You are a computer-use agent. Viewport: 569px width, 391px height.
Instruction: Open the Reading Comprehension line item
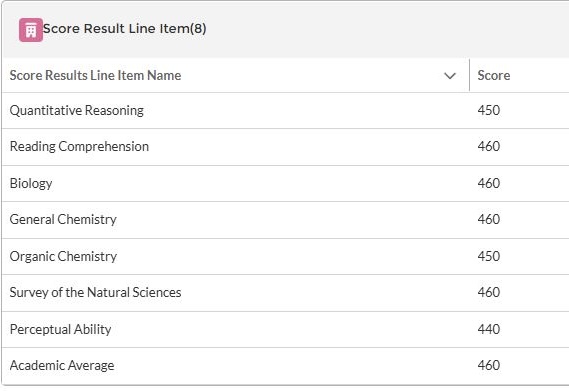pyautogui.click(x=79, y=147)
